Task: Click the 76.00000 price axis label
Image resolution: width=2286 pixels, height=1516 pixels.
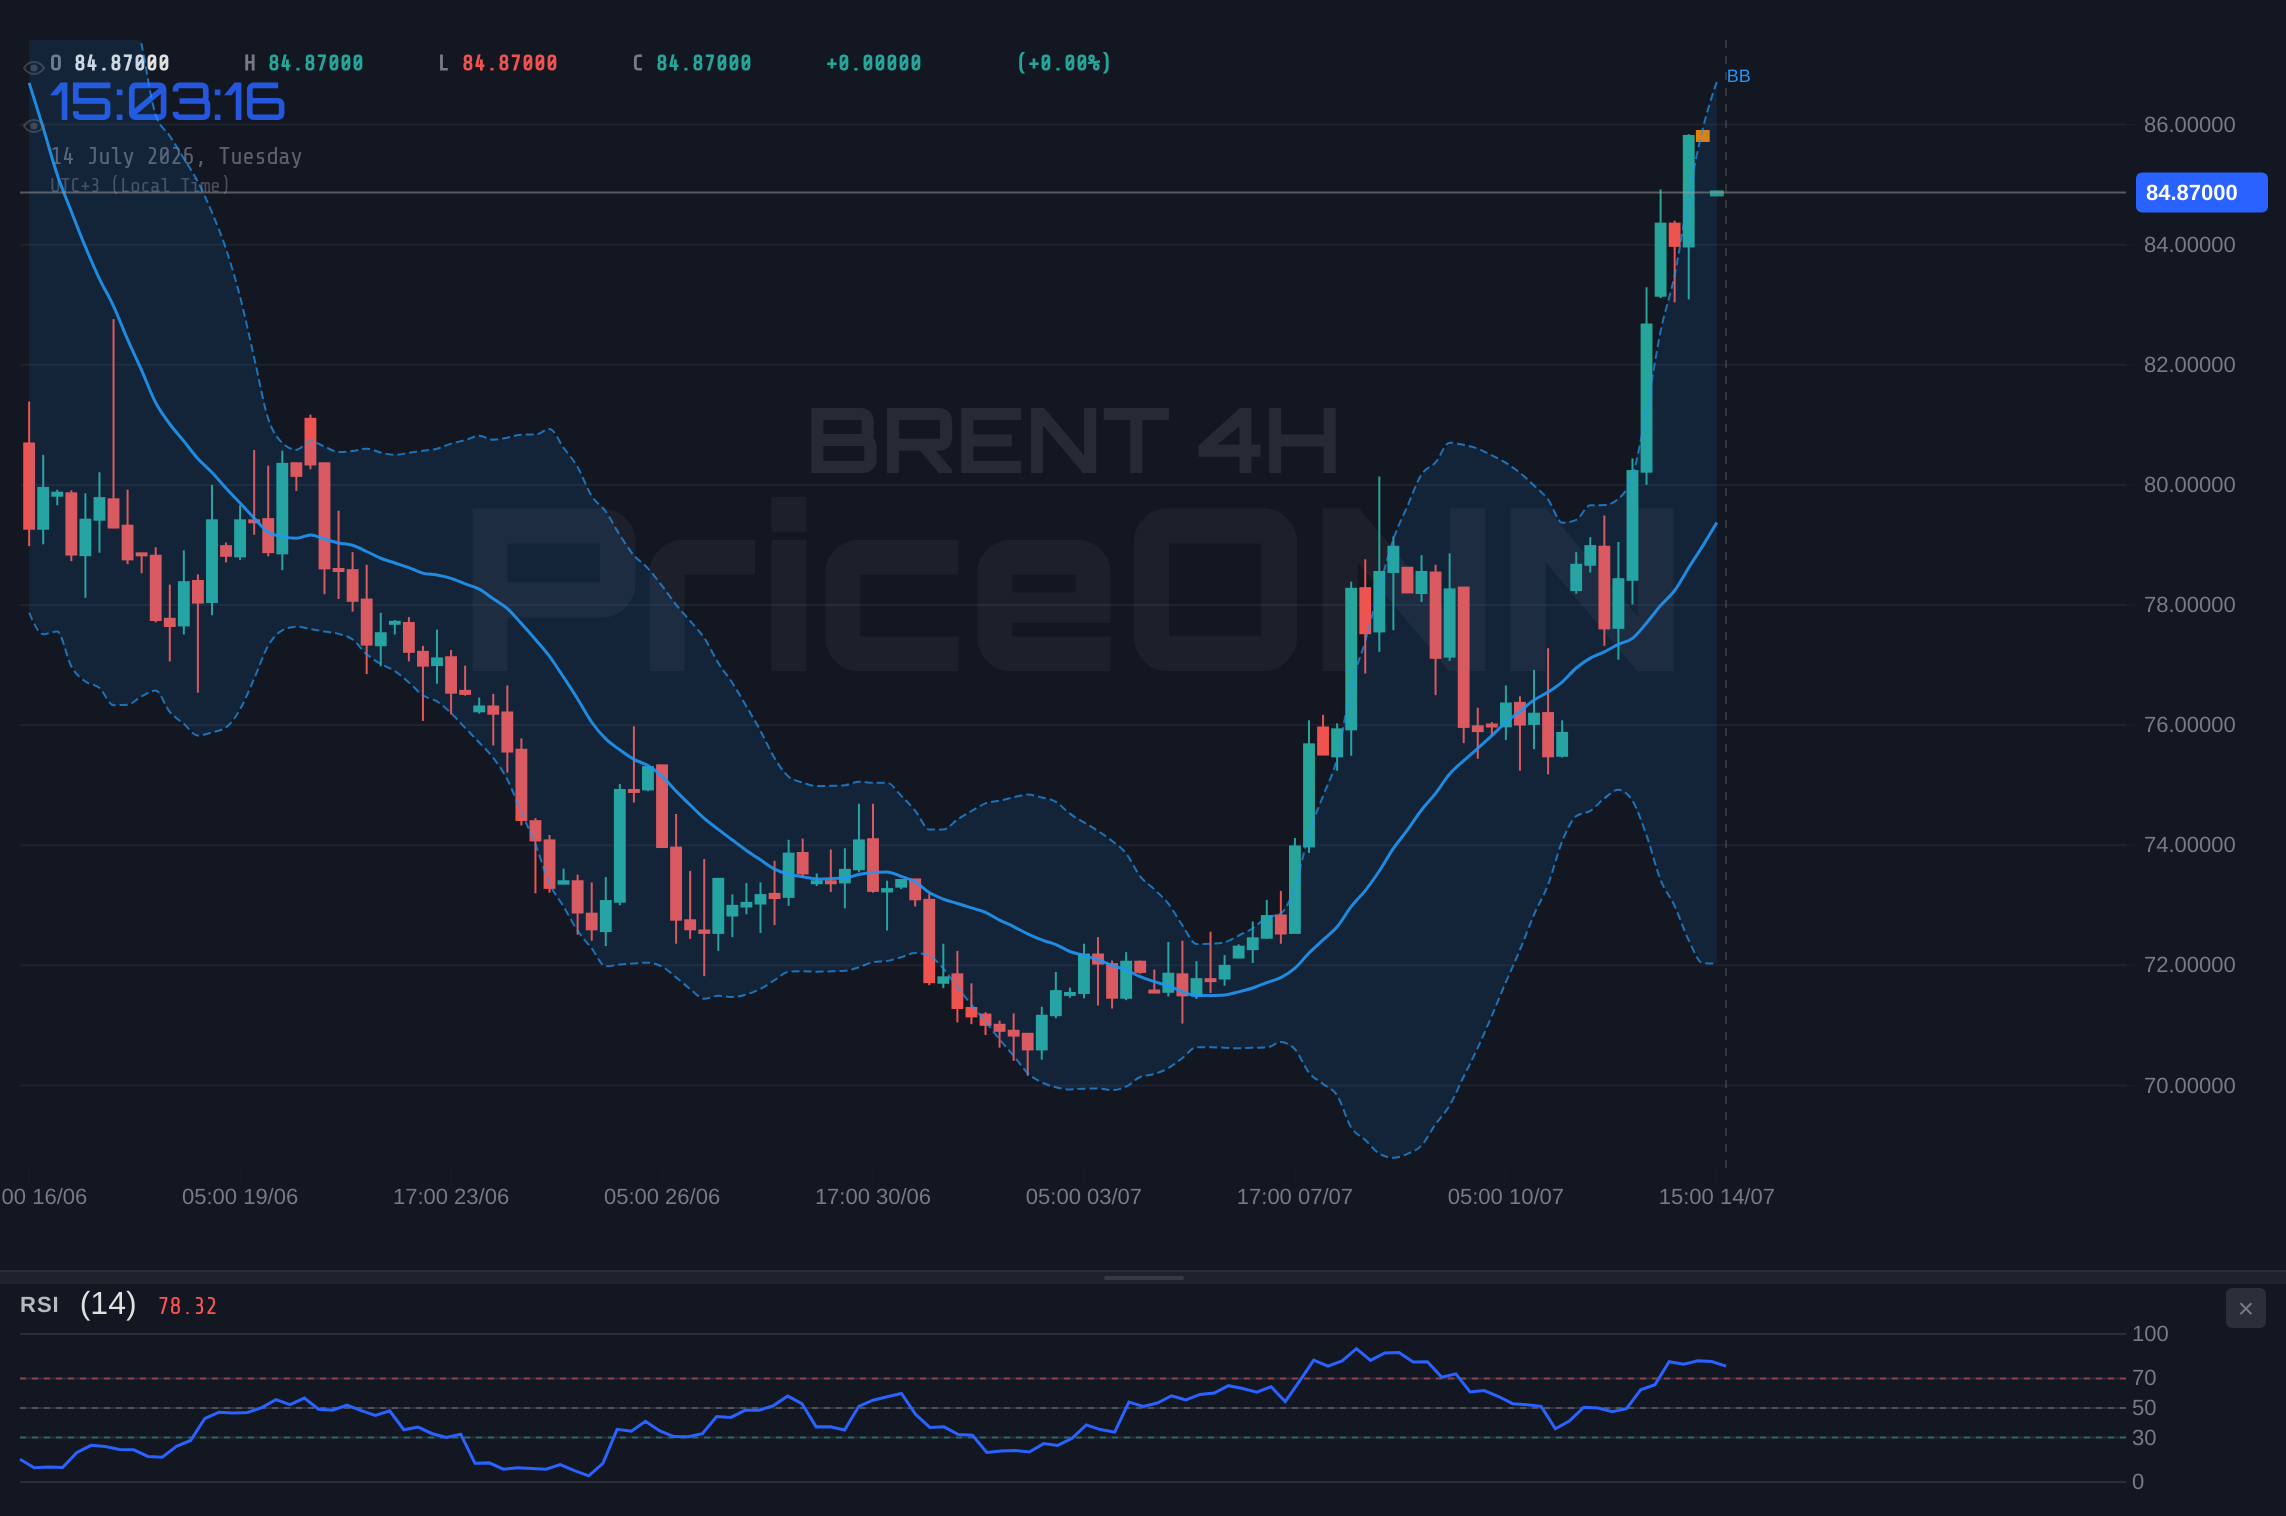Action: (x=2189, y=725)
